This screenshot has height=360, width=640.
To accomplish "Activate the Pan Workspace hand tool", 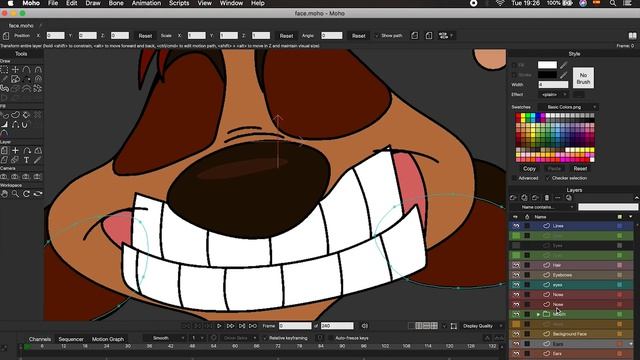I will coord(4,194).
